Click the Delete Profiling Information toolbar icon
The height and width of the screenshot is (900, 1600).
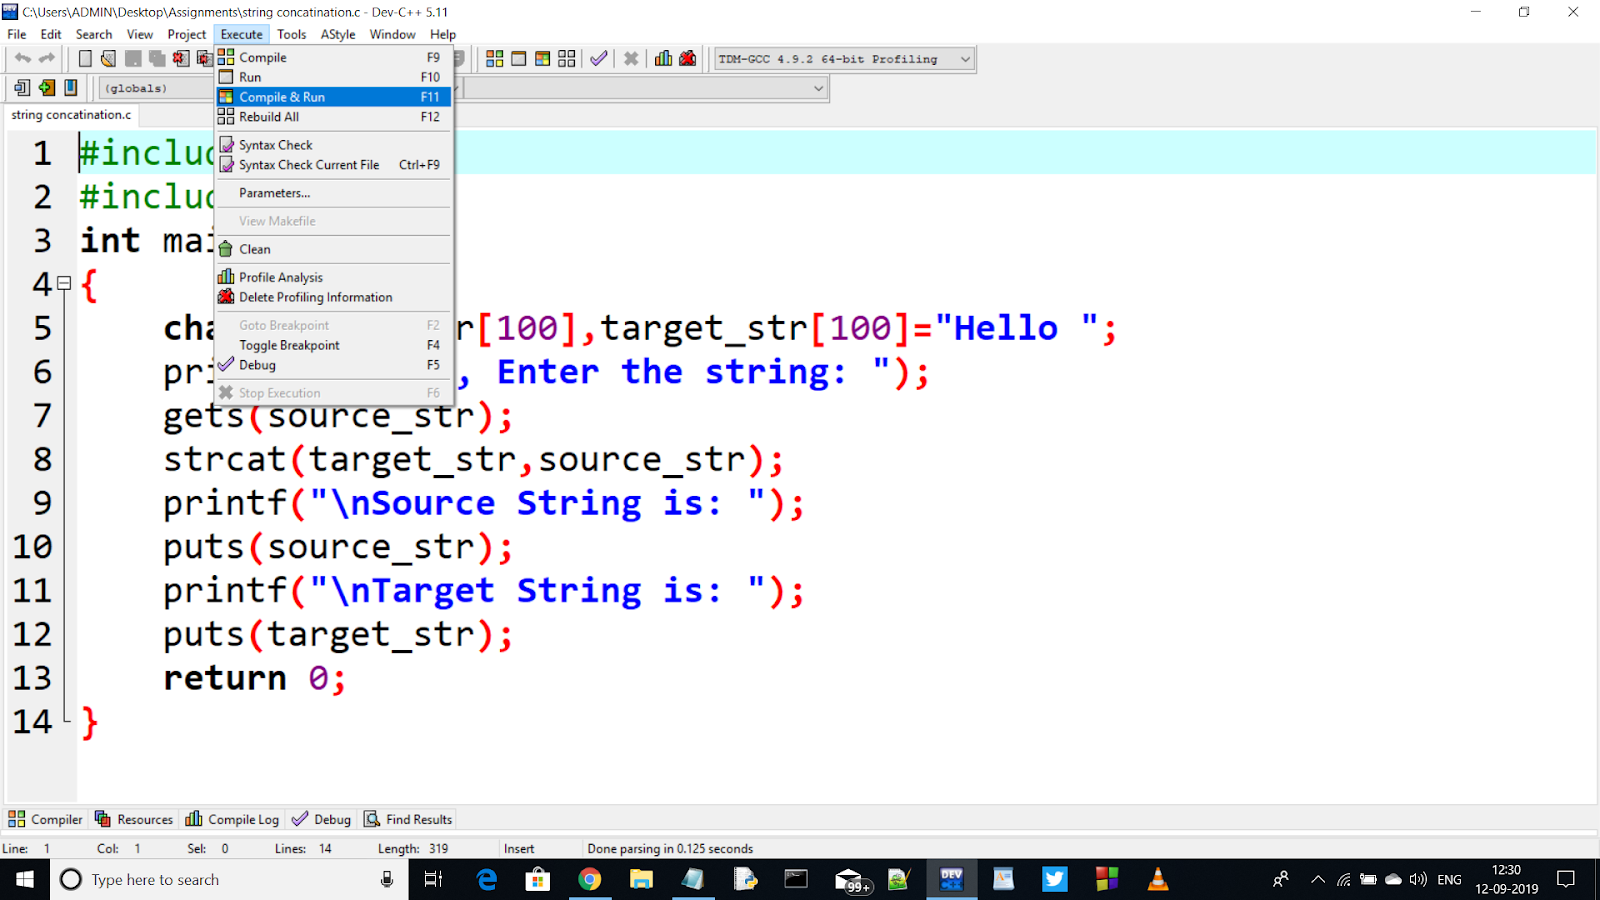(687, 58)
